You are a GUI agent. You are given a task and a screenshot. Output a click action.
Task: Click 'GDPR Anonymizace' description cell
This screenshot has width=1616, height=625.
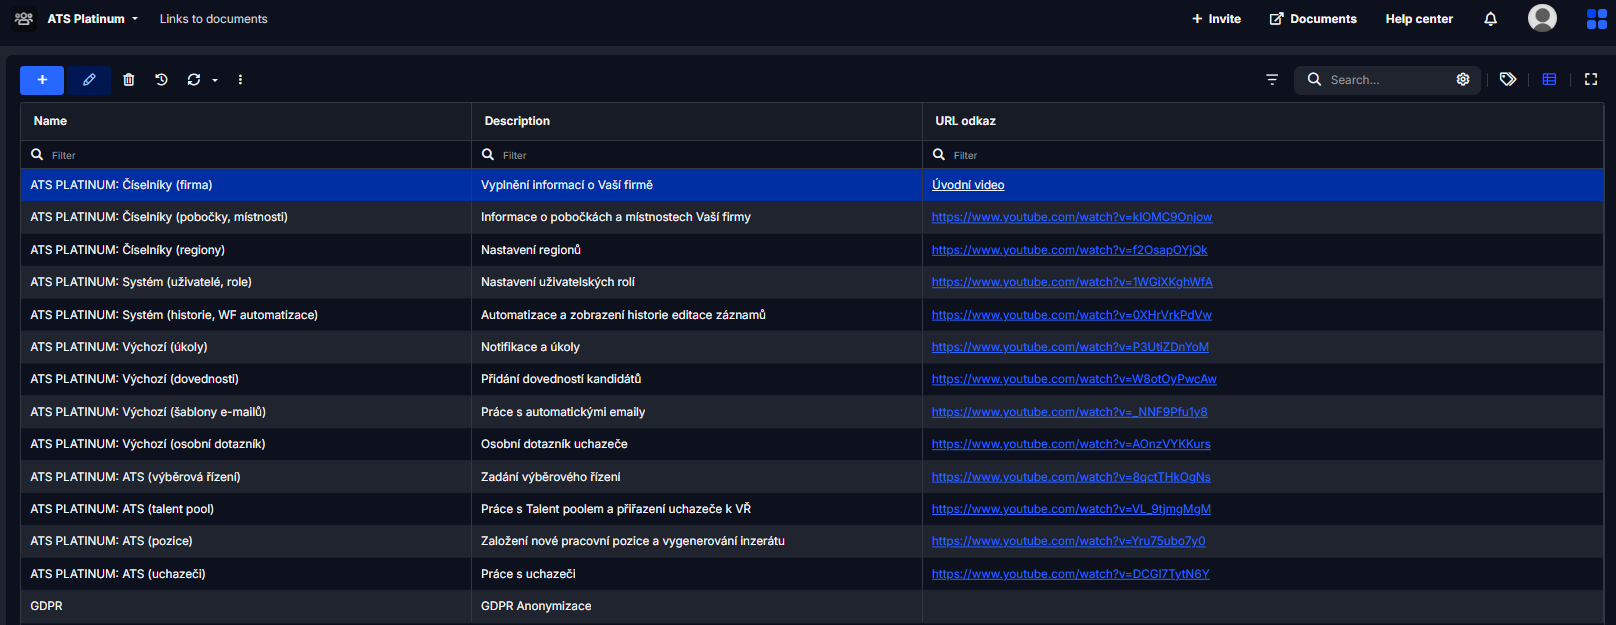click(697, 606)
